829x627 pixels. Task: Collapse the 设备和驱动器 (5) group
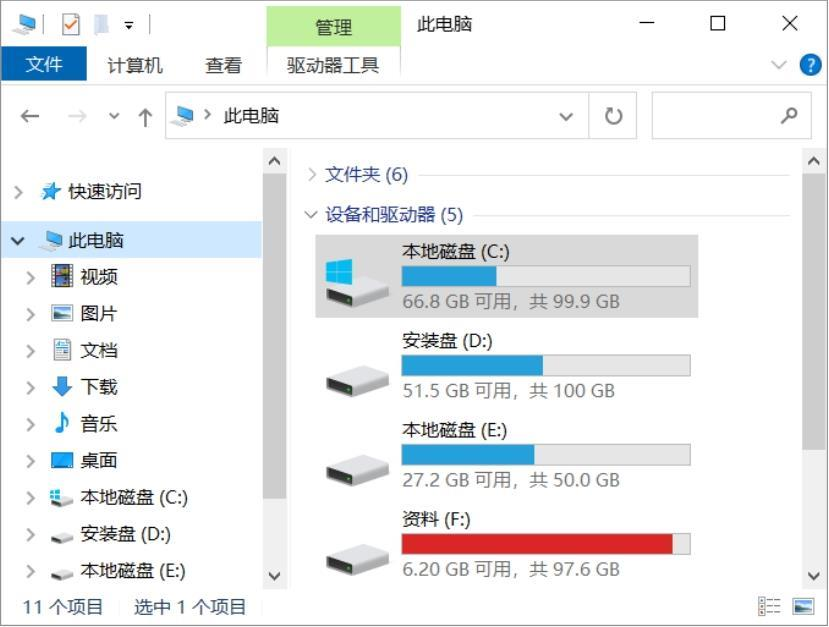tap(310, 215)
